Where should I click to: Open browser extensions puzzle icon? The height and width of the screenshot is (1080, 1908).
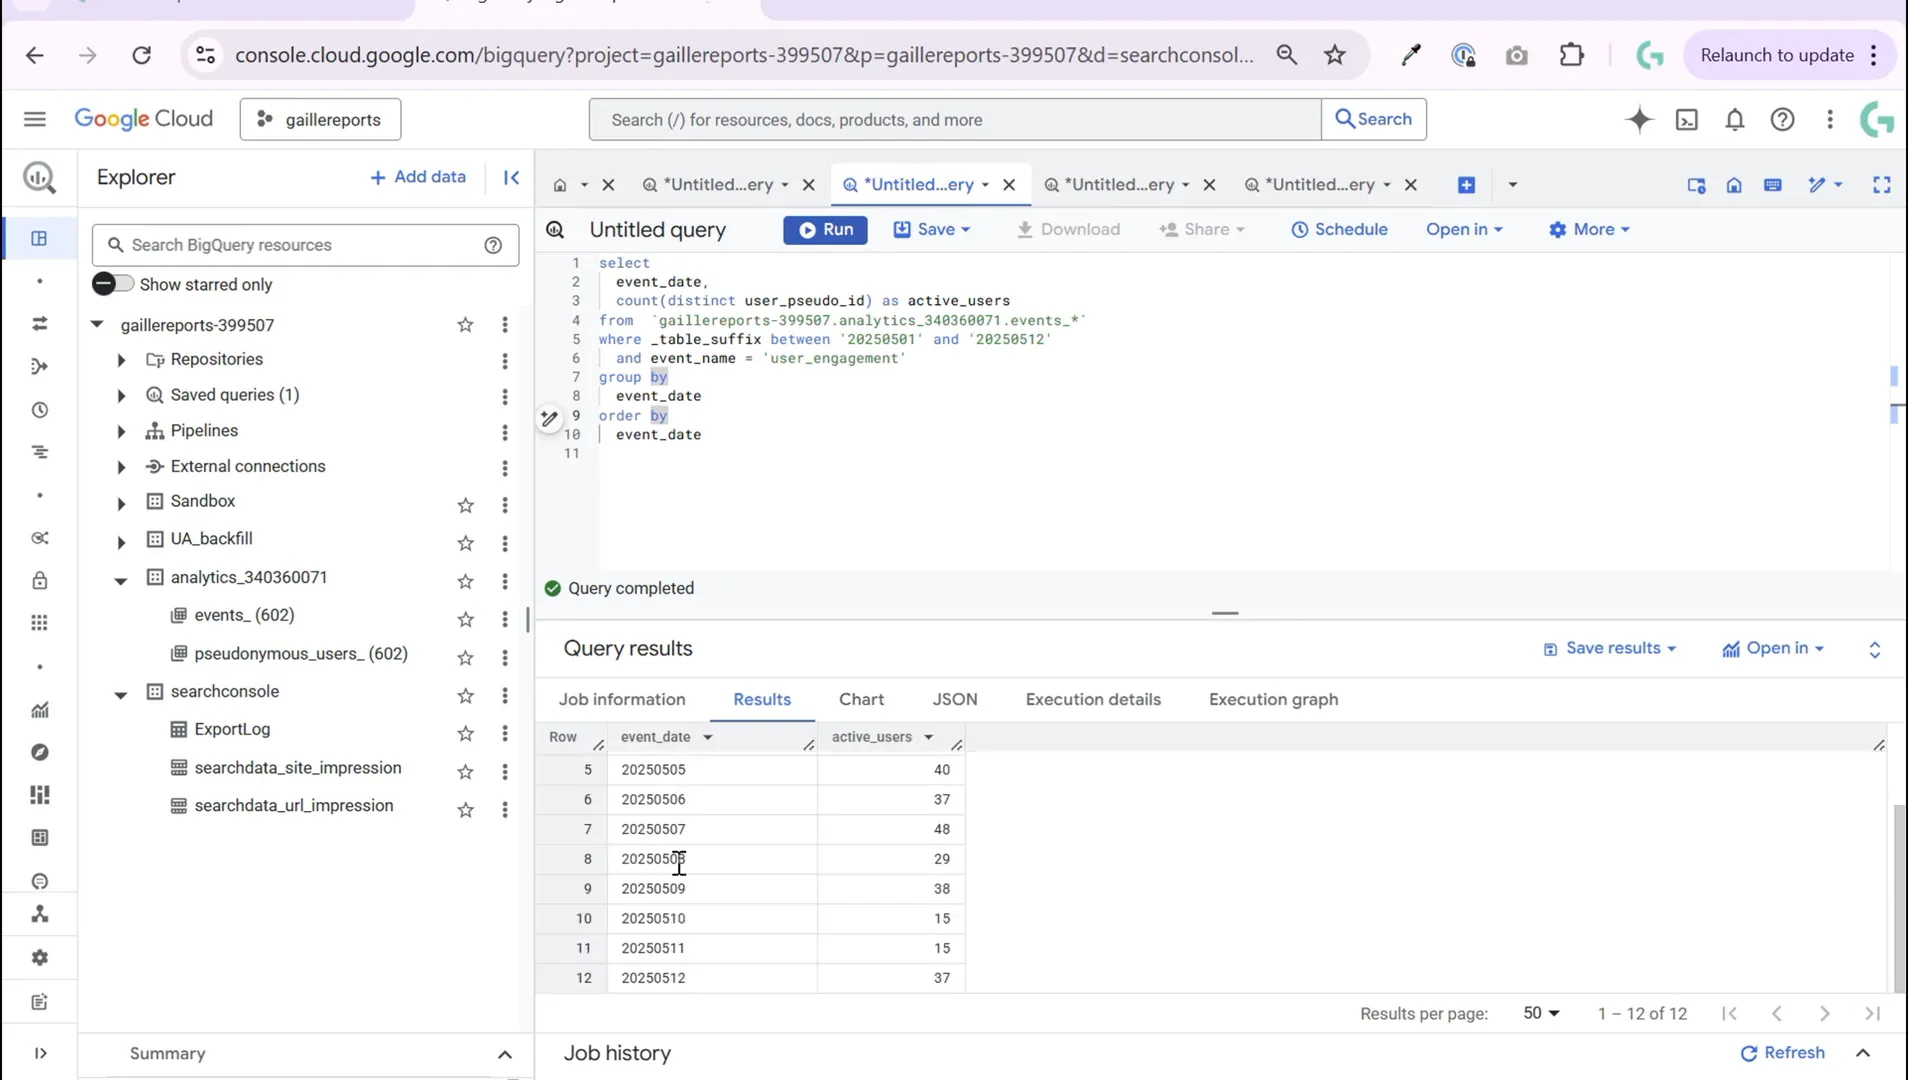[1572, 55]
